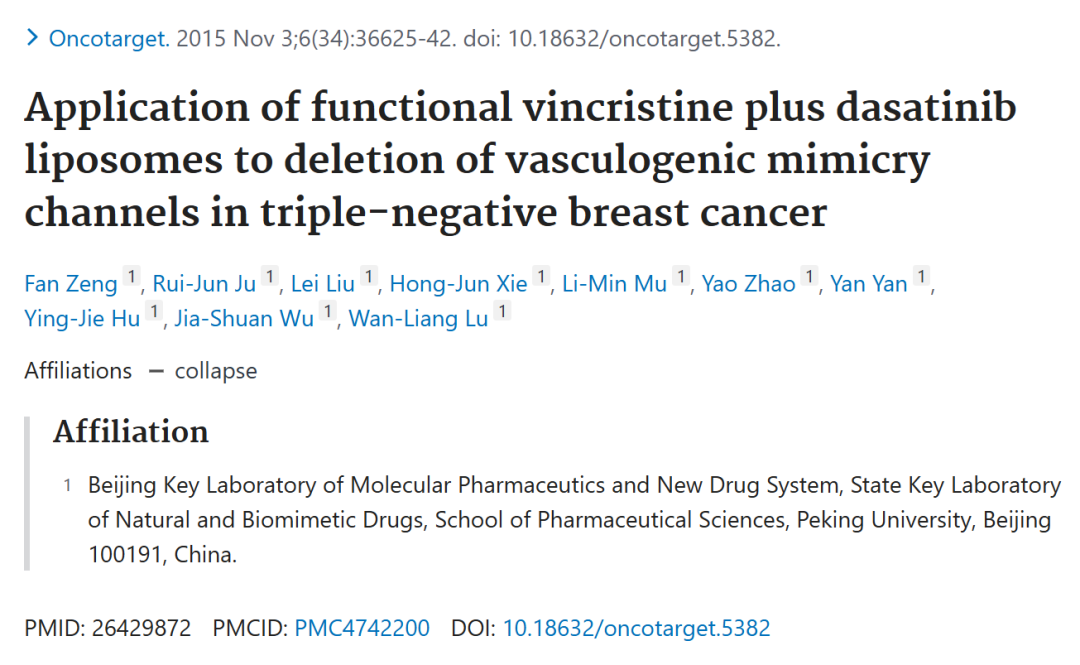This screenshot has height=665, width=1080.
Task: Click the chevron icon before Oncotarget
Action: (32, 38)
